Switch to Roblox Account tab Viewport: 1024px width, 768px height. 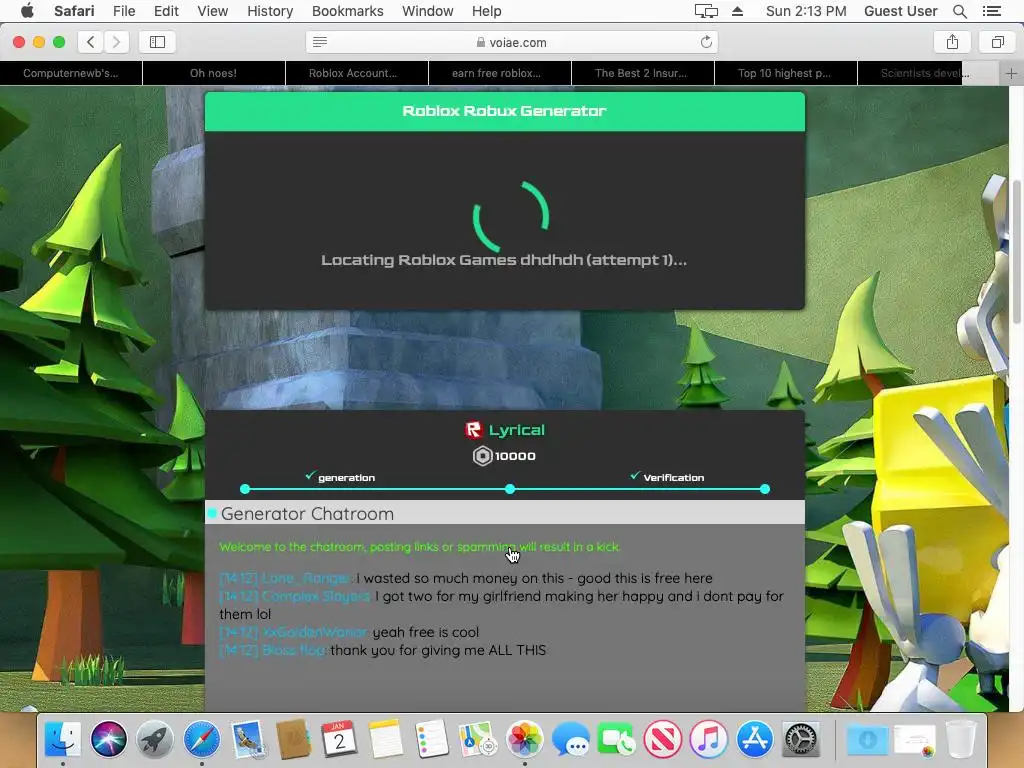point(357,73)
